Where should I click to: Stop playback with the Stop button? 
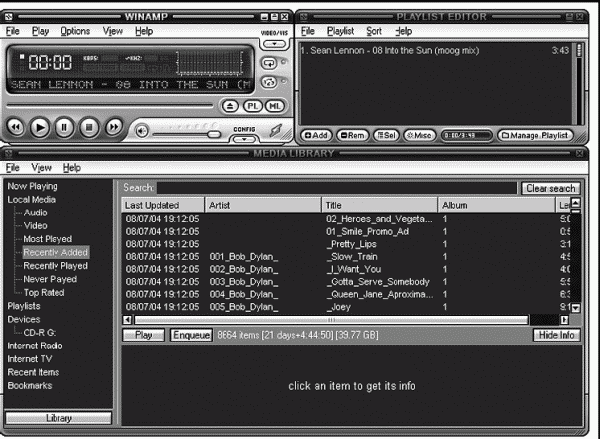pos(89,127)
